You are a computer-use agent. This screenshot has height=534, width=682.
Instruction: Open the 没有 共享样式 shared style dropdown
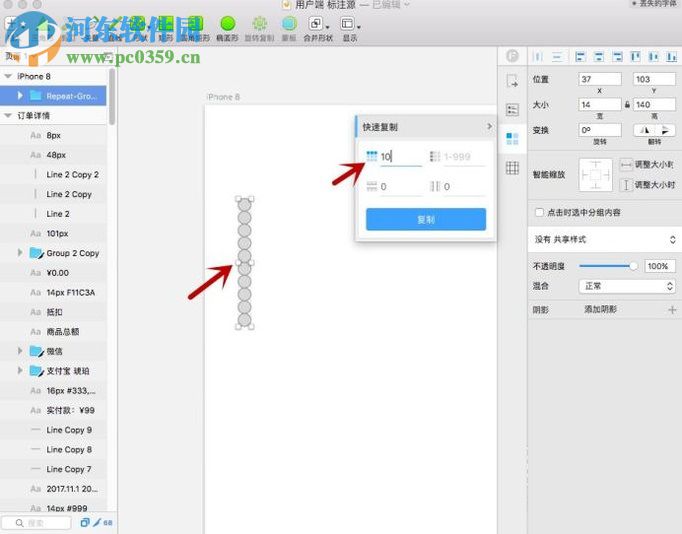pos(605,239)
